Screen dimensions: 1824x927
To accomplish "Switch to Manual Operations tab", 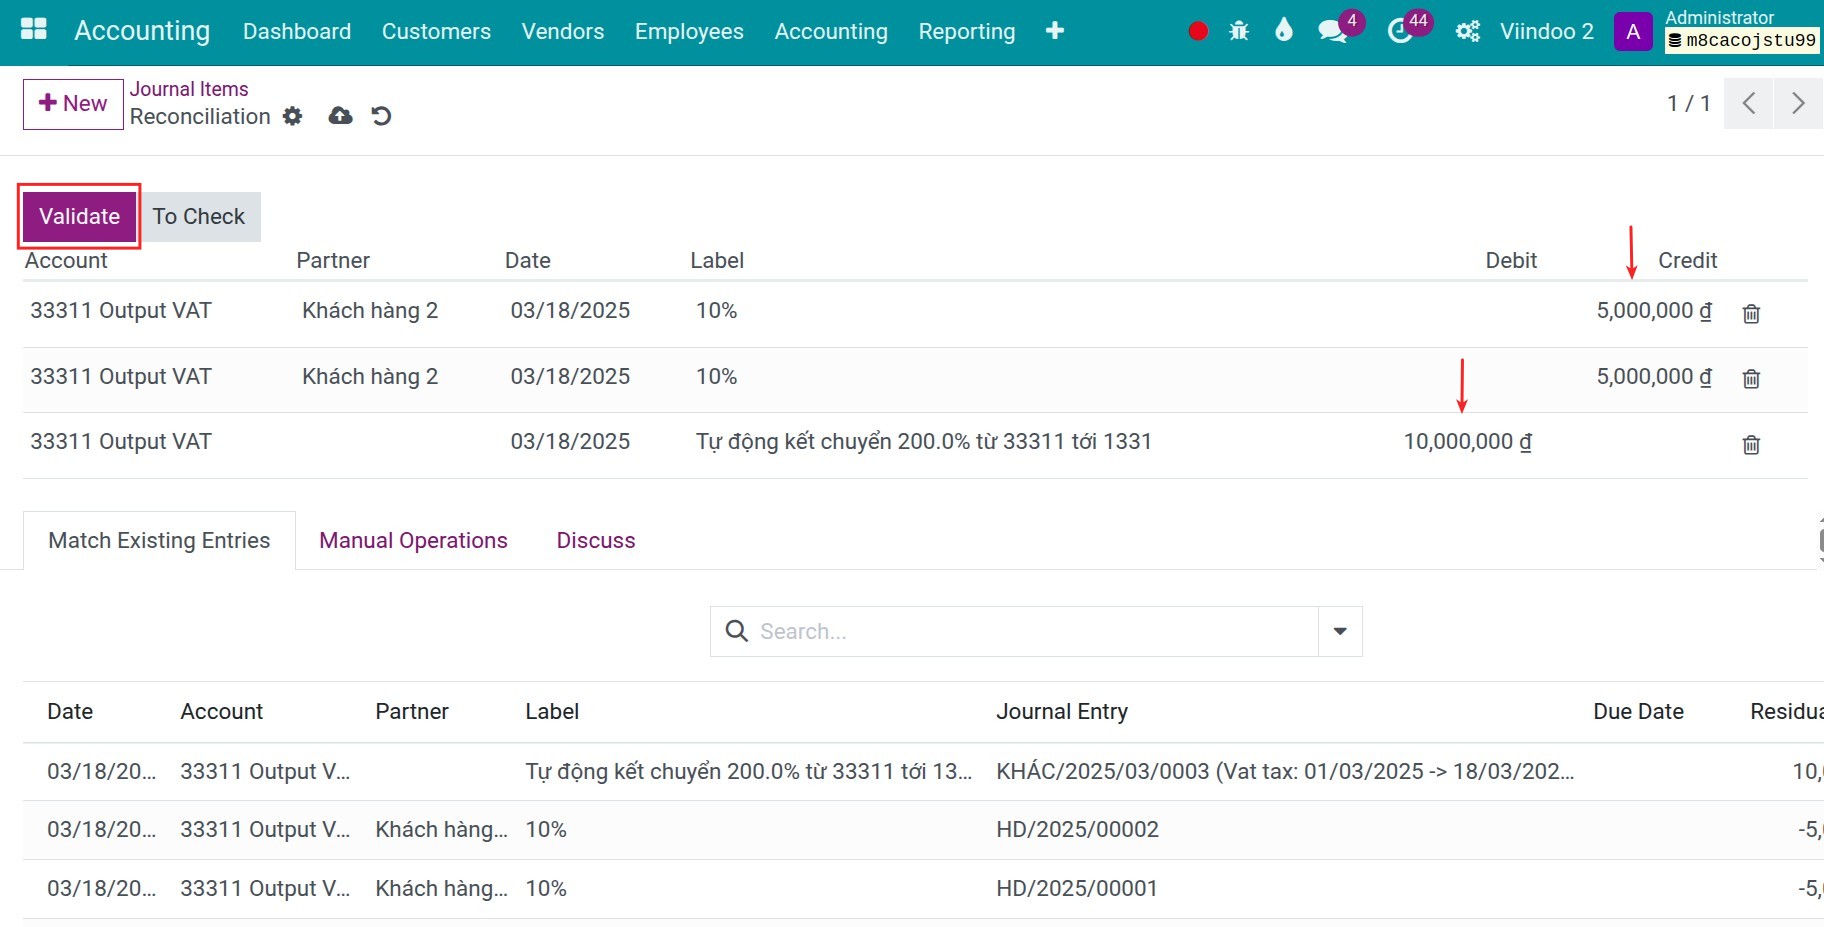I will coord(413,540).
